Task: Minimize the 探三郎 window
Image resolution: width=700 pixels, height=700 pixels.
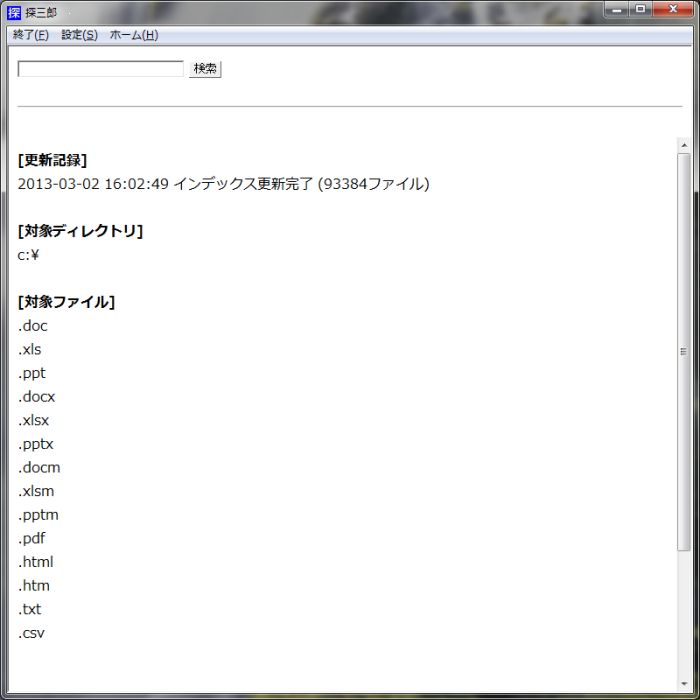Action: click(617, 9)
